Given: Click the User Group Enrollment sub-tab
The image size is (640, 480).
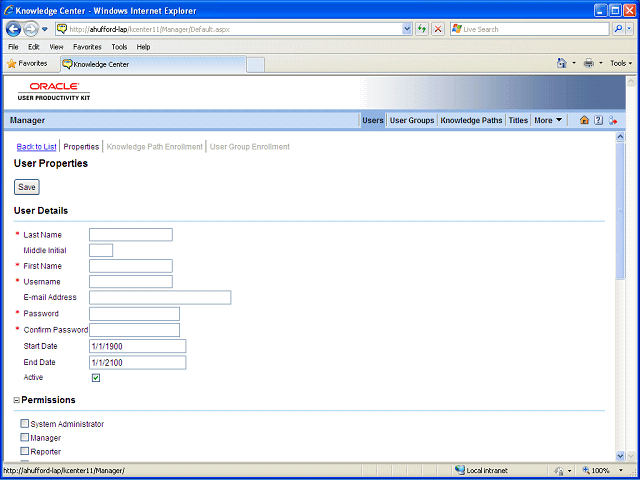Looking at the screenshot, I should (x=250, y=147).
